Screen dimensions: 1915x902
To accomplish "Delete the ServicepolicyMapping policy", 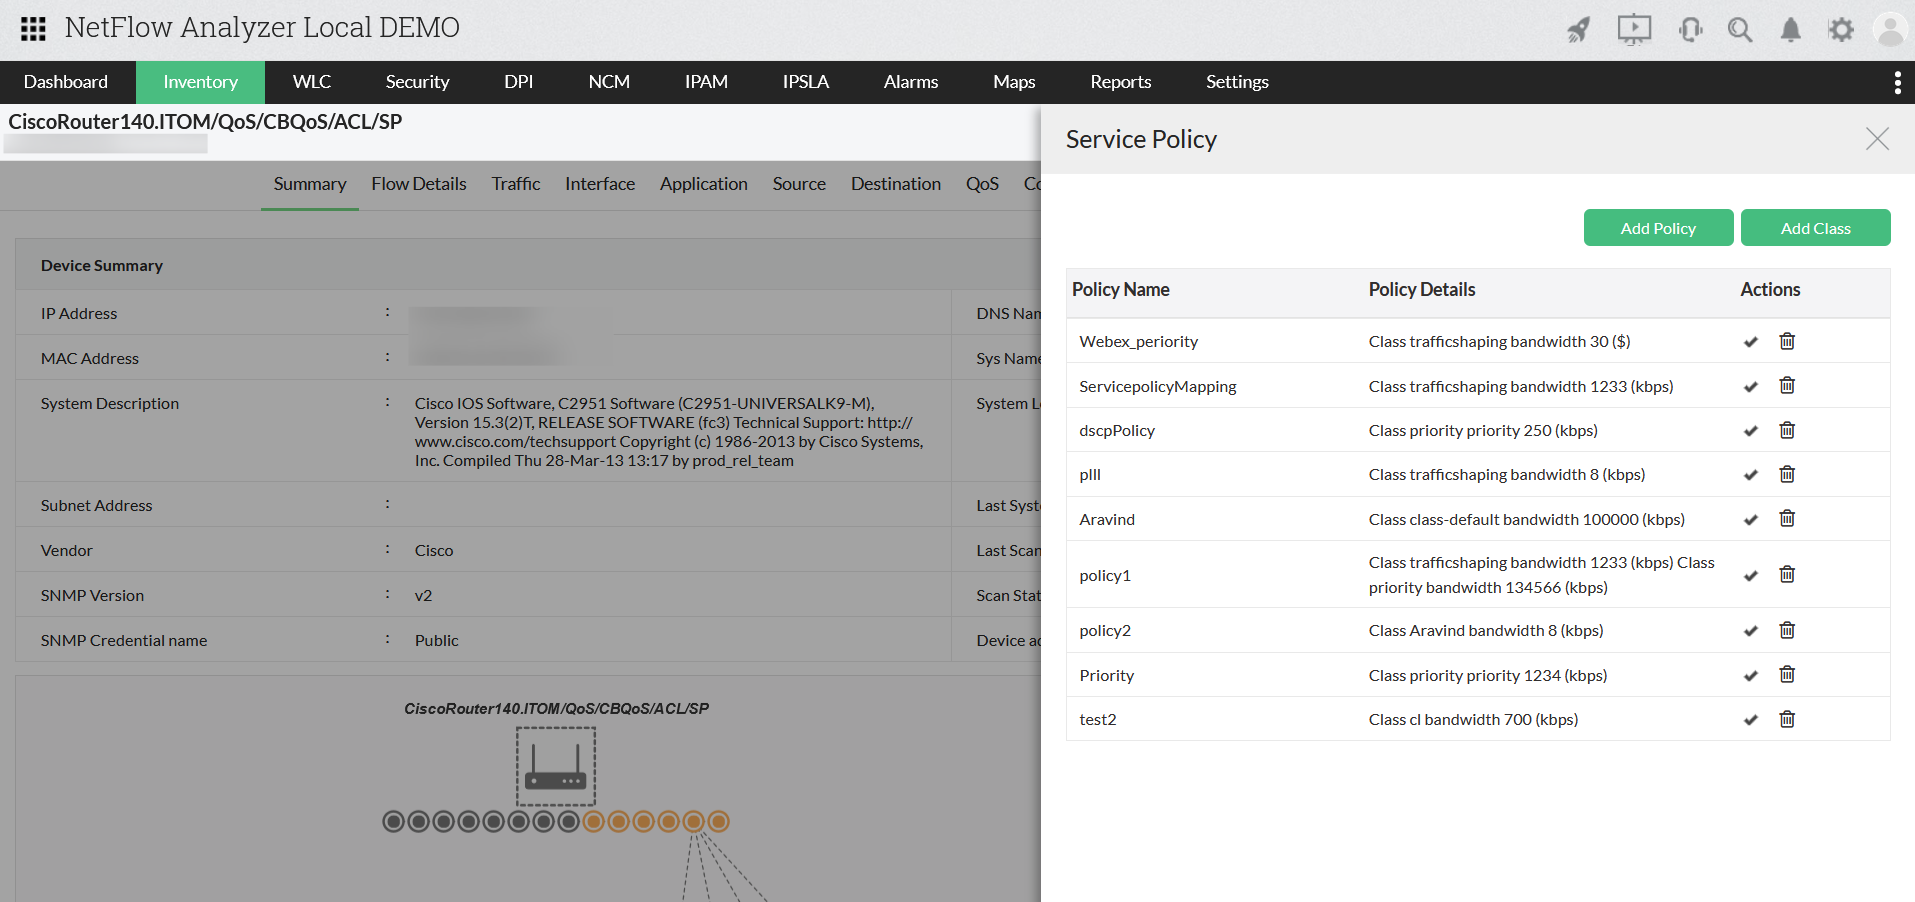I will tap(1787, 386).
